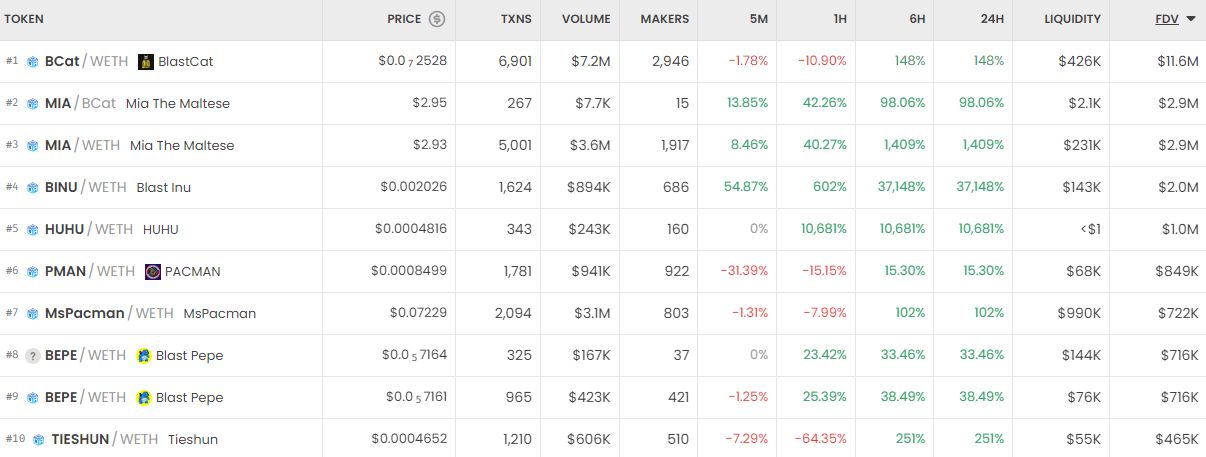The width and height of the screenshot is (1206, 457).
Task: Open the MIA / WETH pair
Action: click(x=82, y=145)
